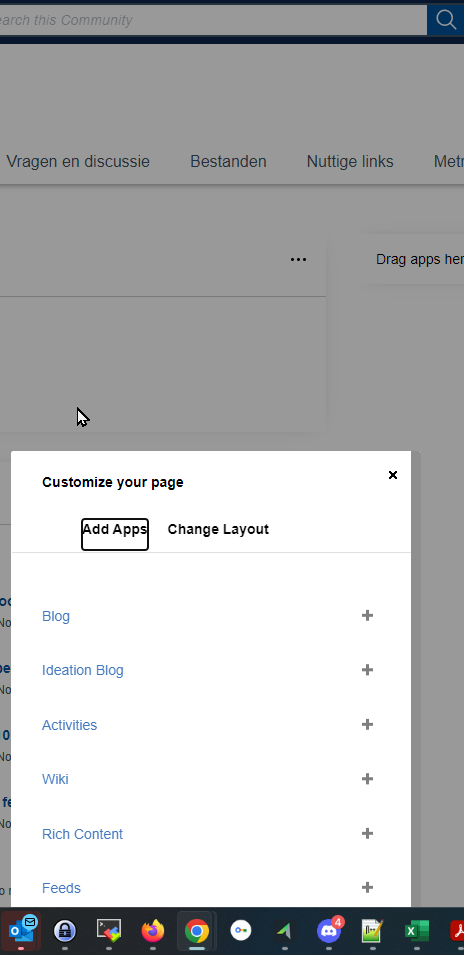Click the Rich Content link
Screen dimensions: 464x955
[82, 834]
